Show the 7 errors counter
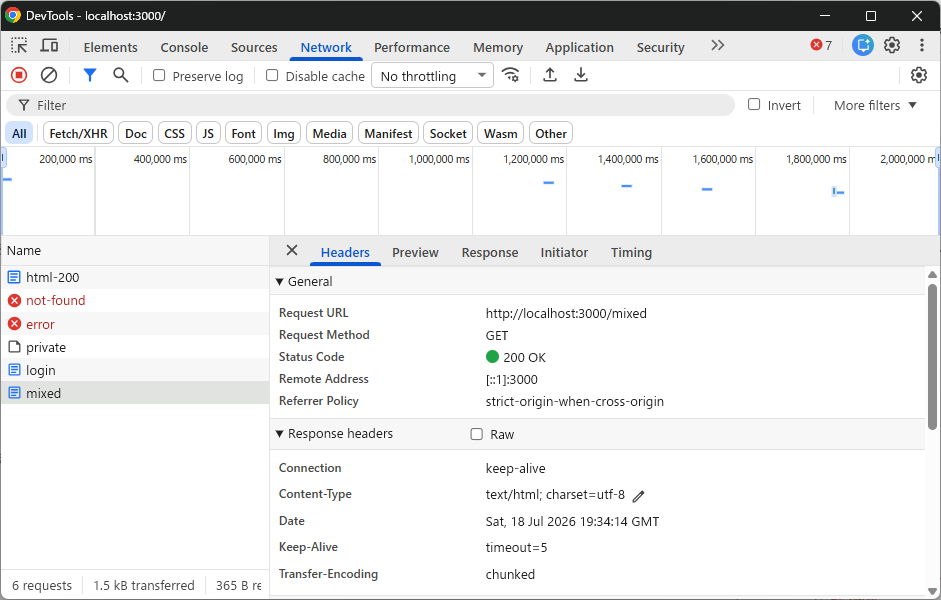Image resolution: width=941 pixels, height=600 pixels. pos(821,45)
